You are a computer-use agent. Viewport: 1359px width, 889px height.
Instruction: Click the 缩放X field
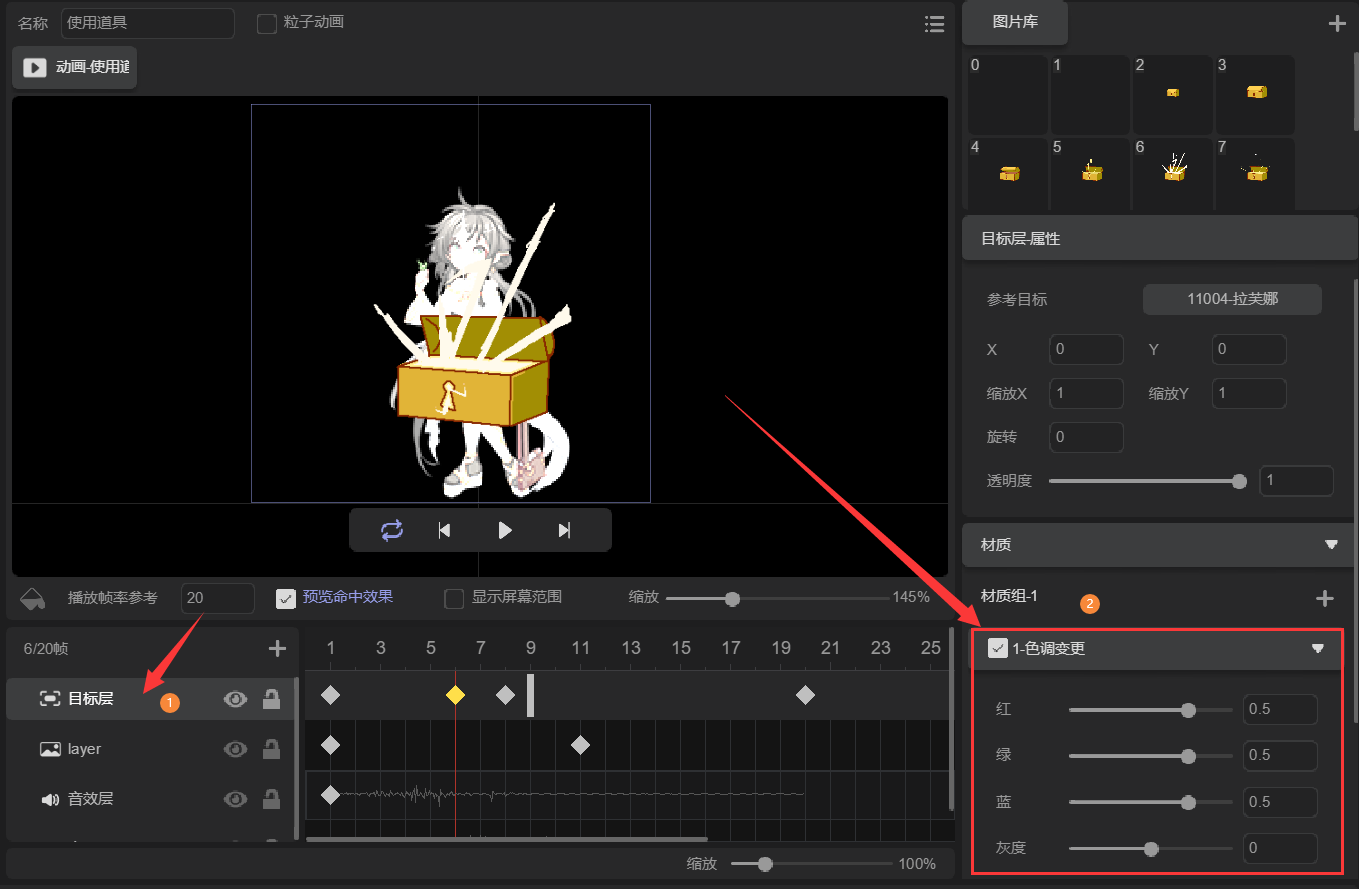pos(1086,393)
